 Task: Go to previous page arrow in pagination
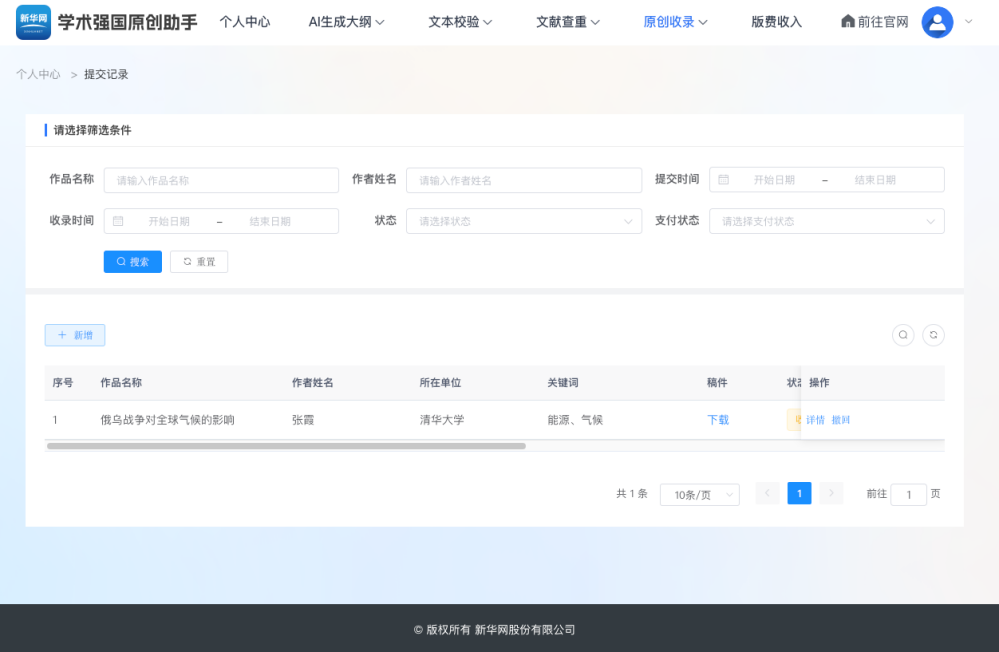pos(767,493)
